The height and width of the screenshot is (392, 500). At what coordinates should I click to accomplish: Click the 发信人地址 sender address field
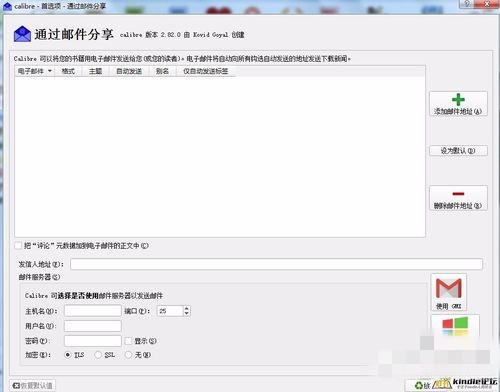coord(276,264)
